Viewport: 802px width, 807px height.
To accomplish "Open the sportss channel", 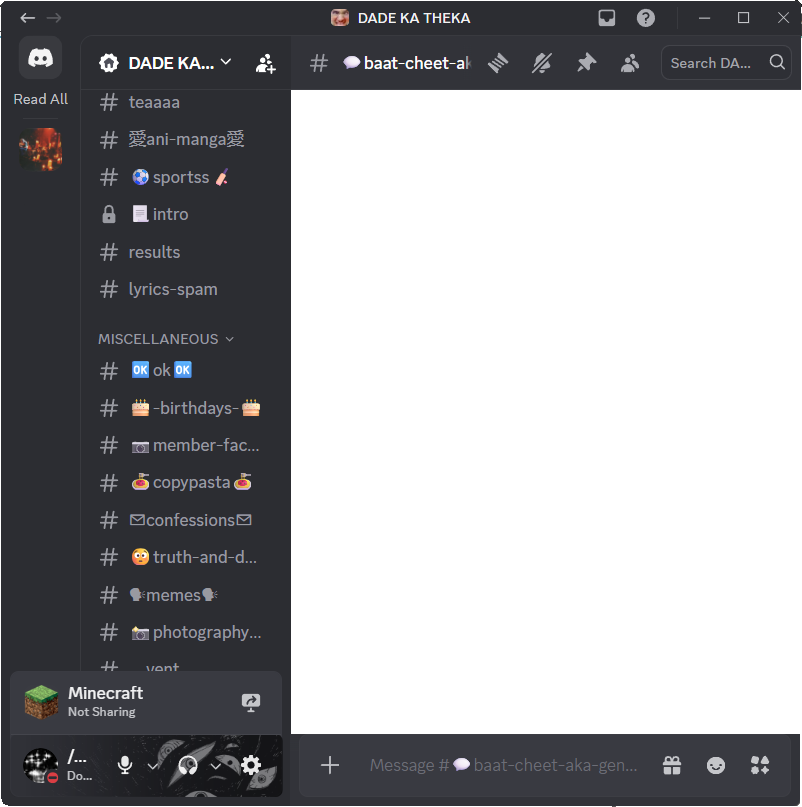I will (186, 177).
